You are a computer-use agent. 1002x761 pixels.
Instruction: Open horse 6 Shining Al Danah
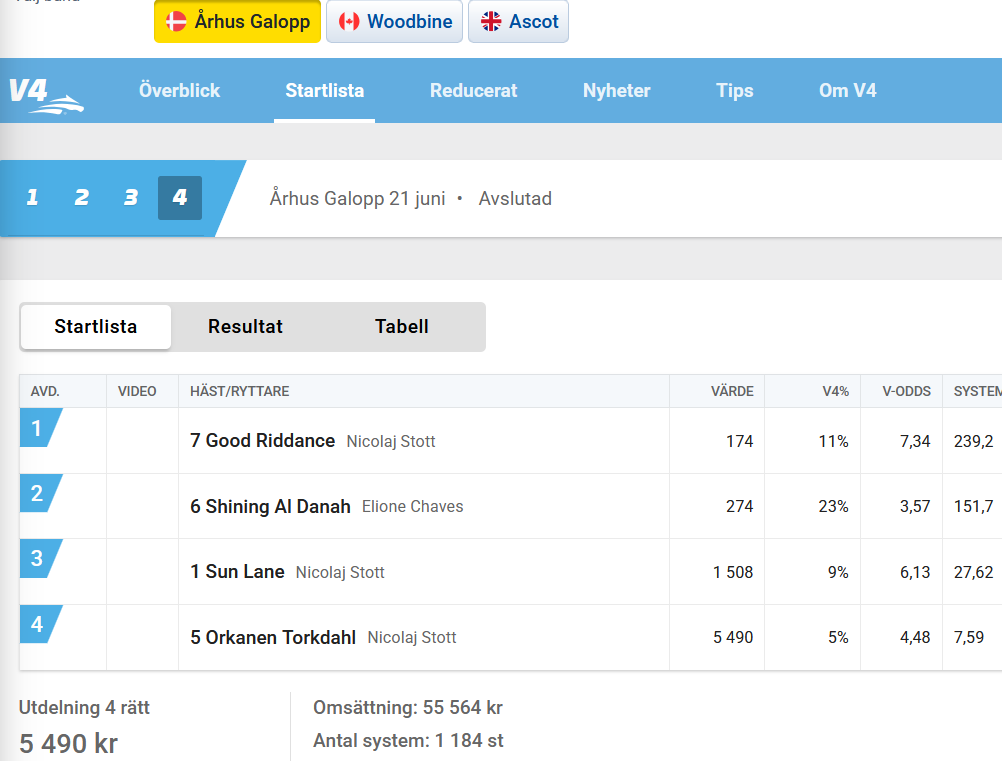270,507
